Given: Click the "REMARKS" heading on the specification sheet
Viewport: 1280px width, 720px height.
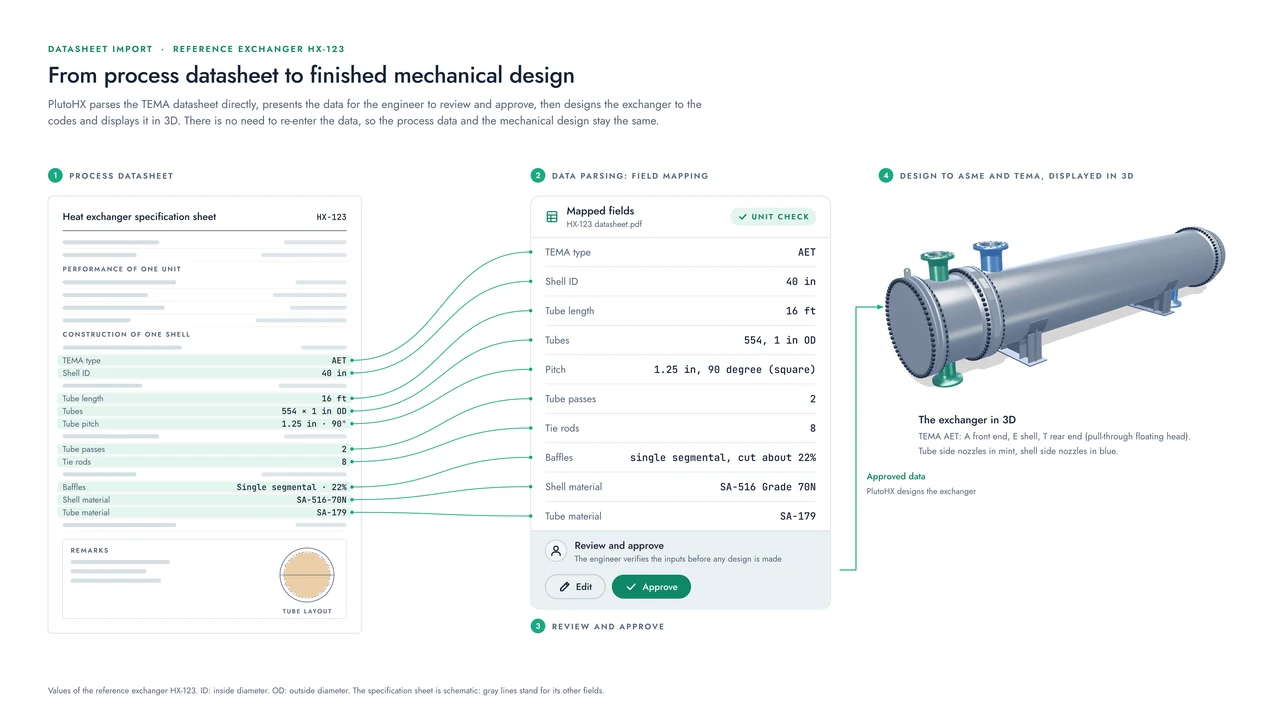Looking at the screenshot, I should click(x=90, y=551).
